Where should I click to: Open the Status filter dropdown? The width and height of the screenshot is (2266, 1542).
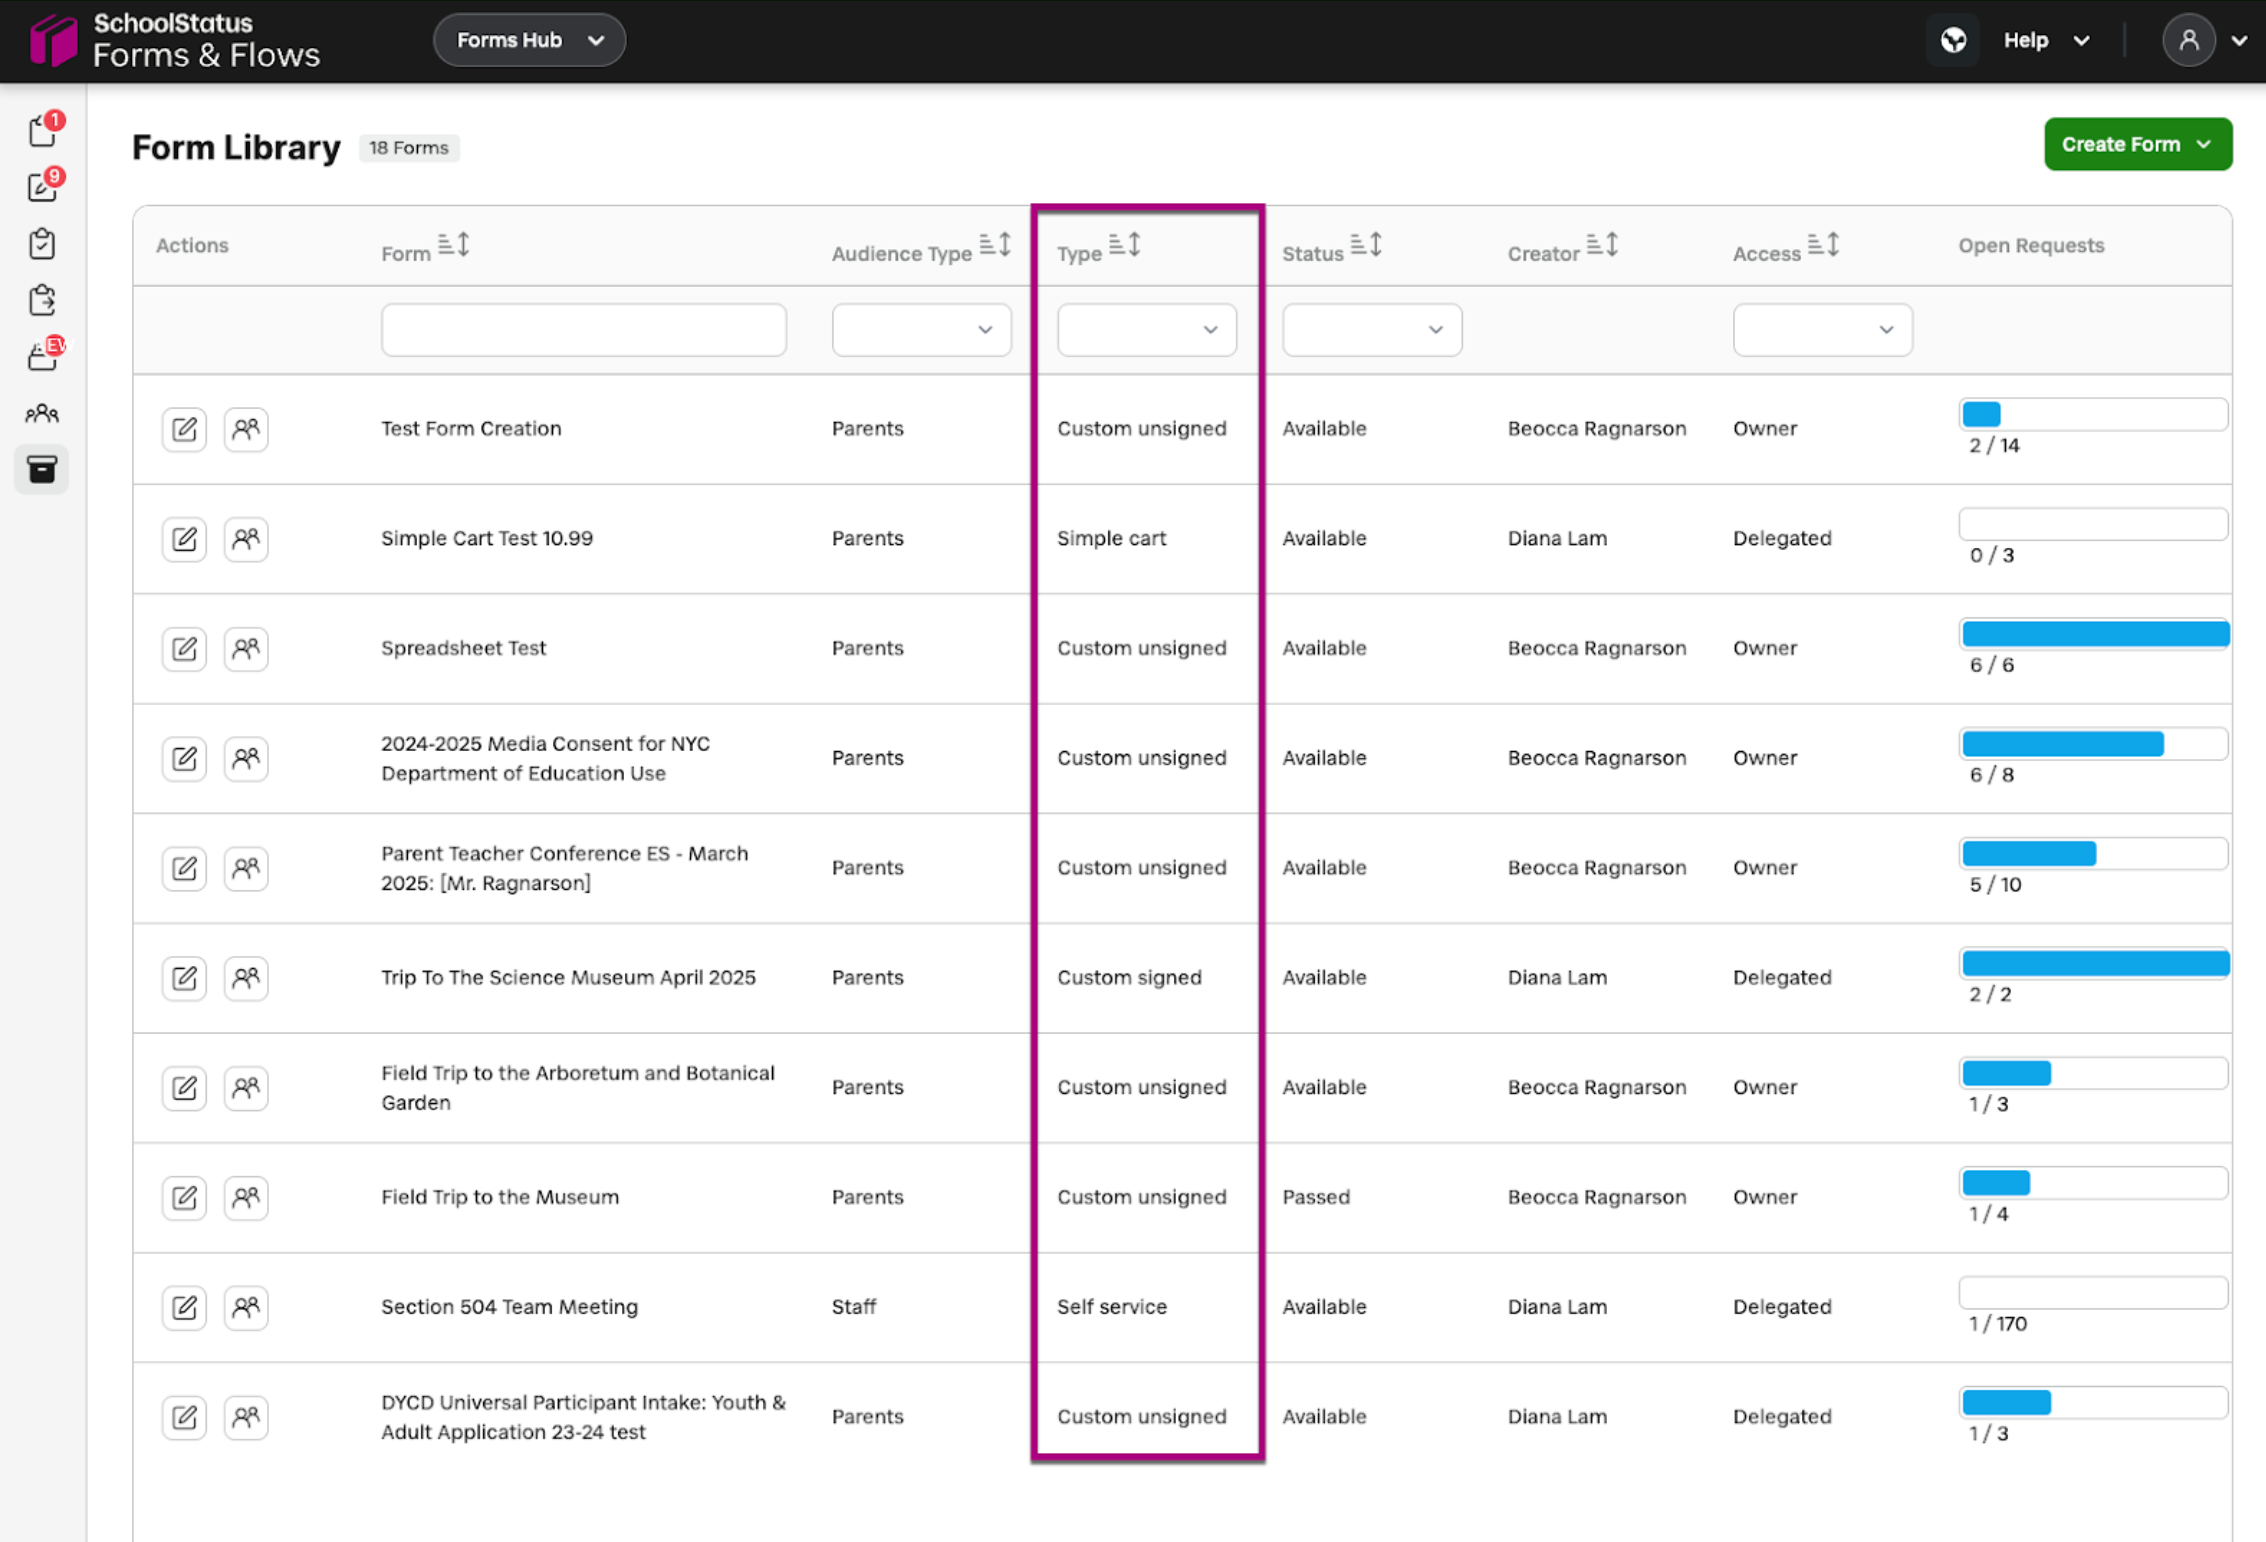(1372, 330)
